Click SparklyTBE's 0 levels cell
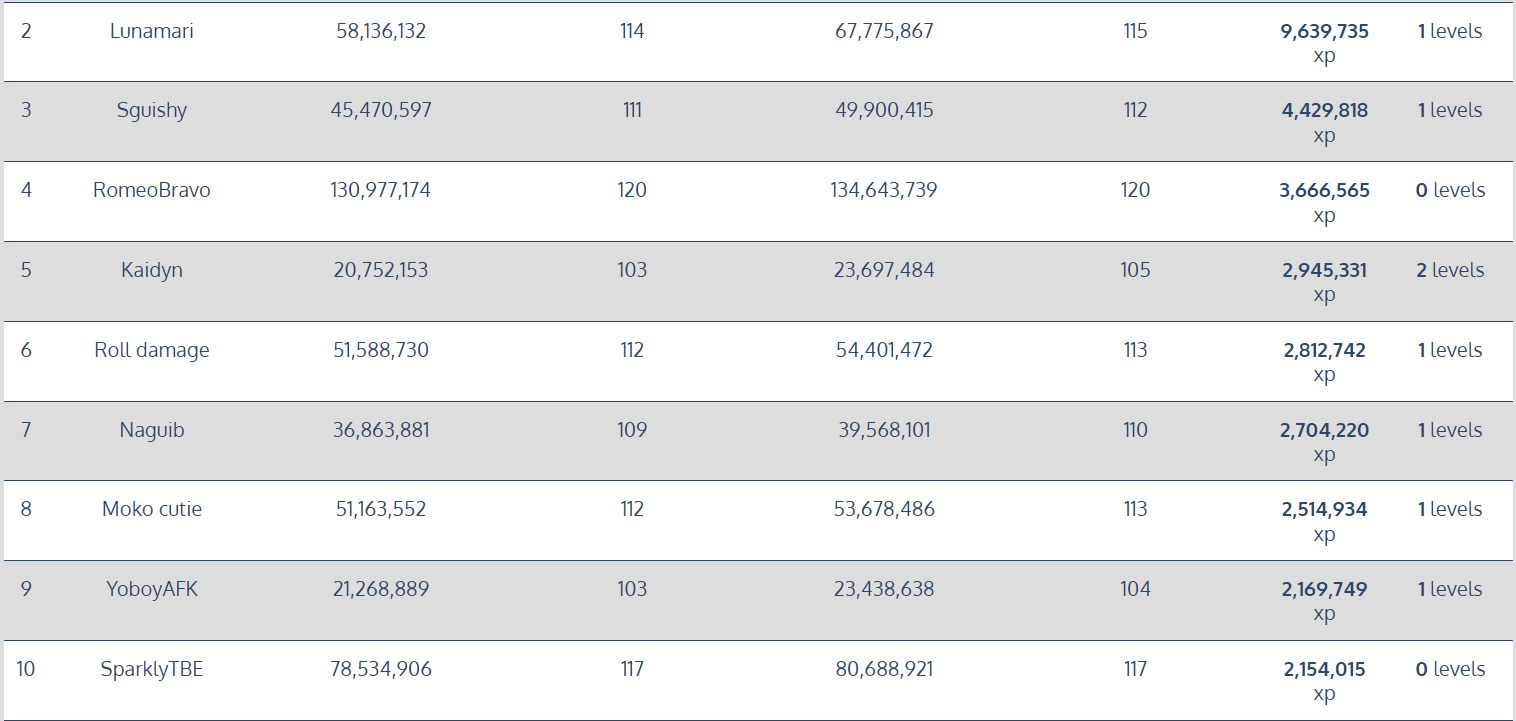Screen dimensions: 1516x721 1450,669
